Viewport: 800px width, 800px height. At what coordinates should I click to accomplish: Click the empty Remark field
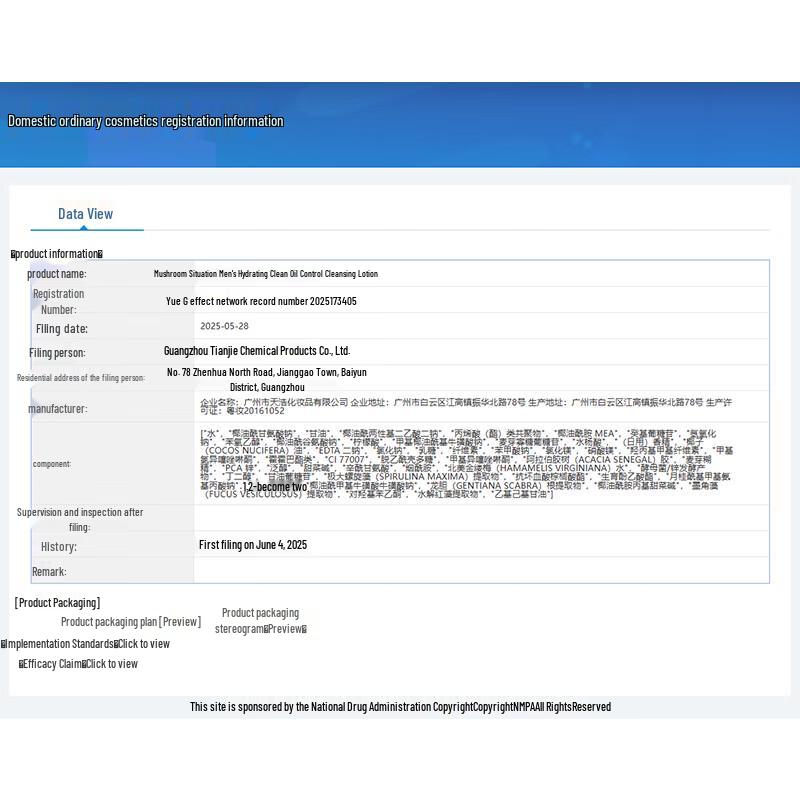pos(480,571)
